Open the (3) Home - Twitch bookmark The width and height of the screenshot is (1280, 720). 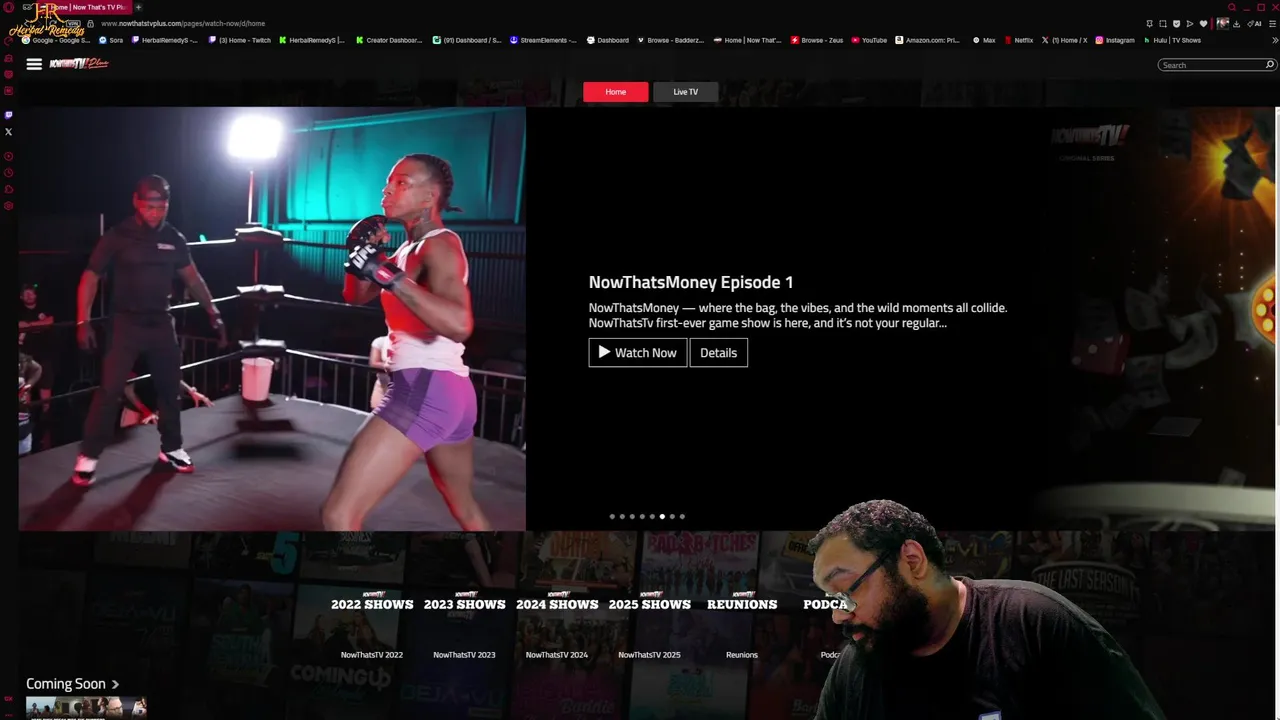coord(240,40)
